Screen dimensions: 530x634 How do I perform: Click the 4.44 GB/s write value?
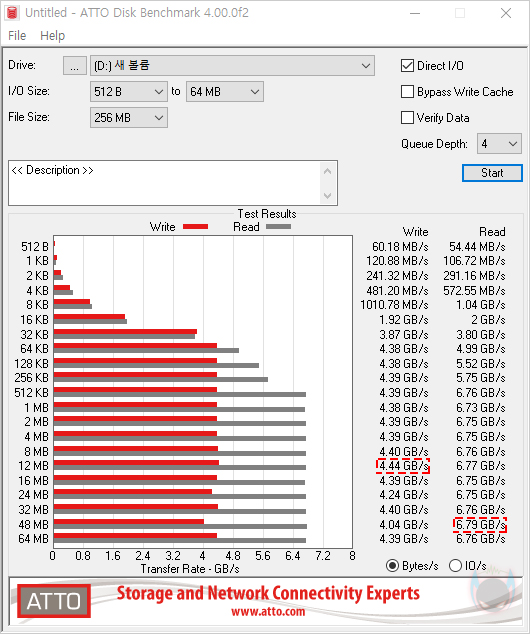point(403,466)
